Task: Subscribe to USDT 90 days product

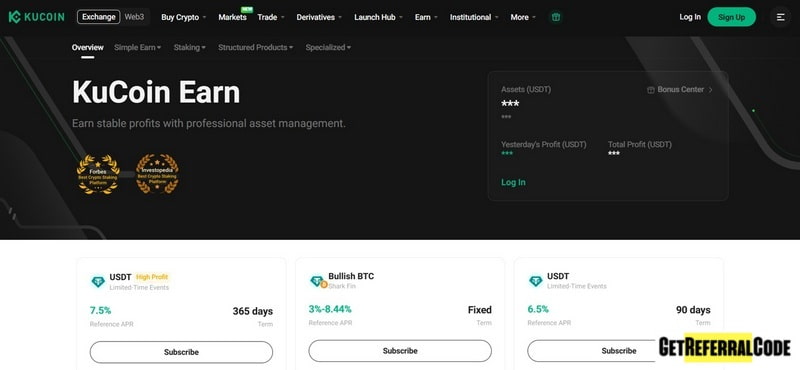Action: point(618,351)
